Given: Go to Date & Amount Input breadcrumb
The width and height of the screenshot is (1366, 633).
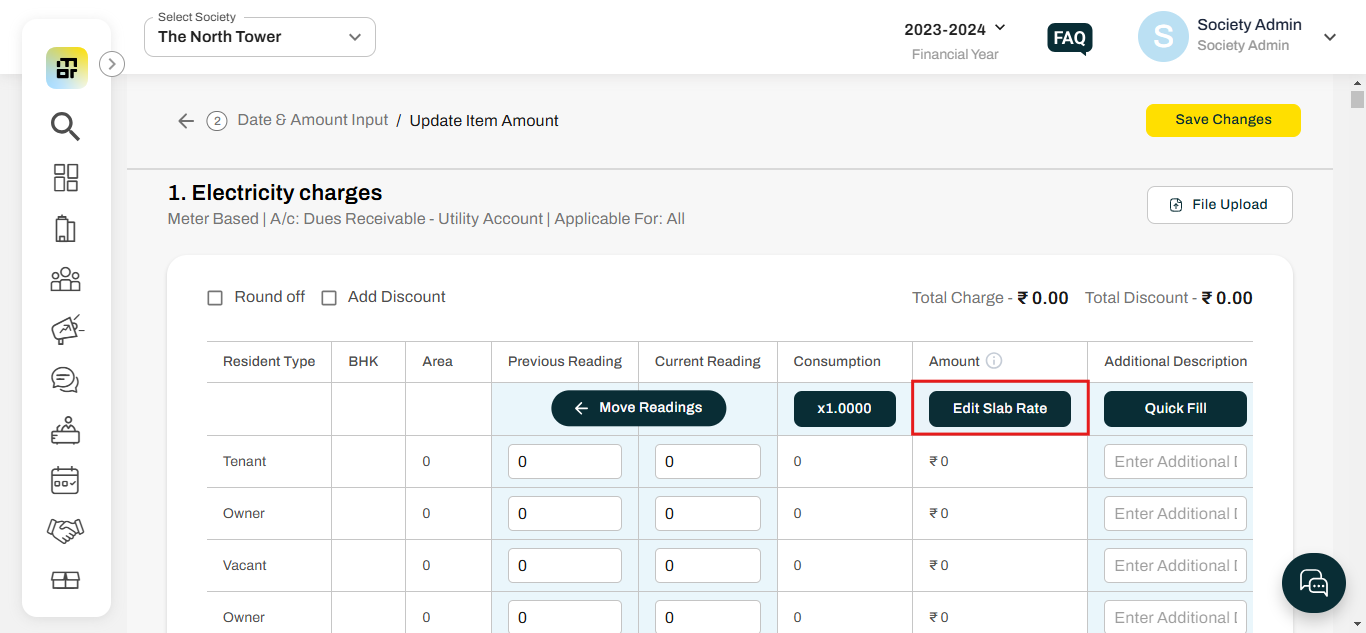Looking at the screenshot, I should [312, 119].
